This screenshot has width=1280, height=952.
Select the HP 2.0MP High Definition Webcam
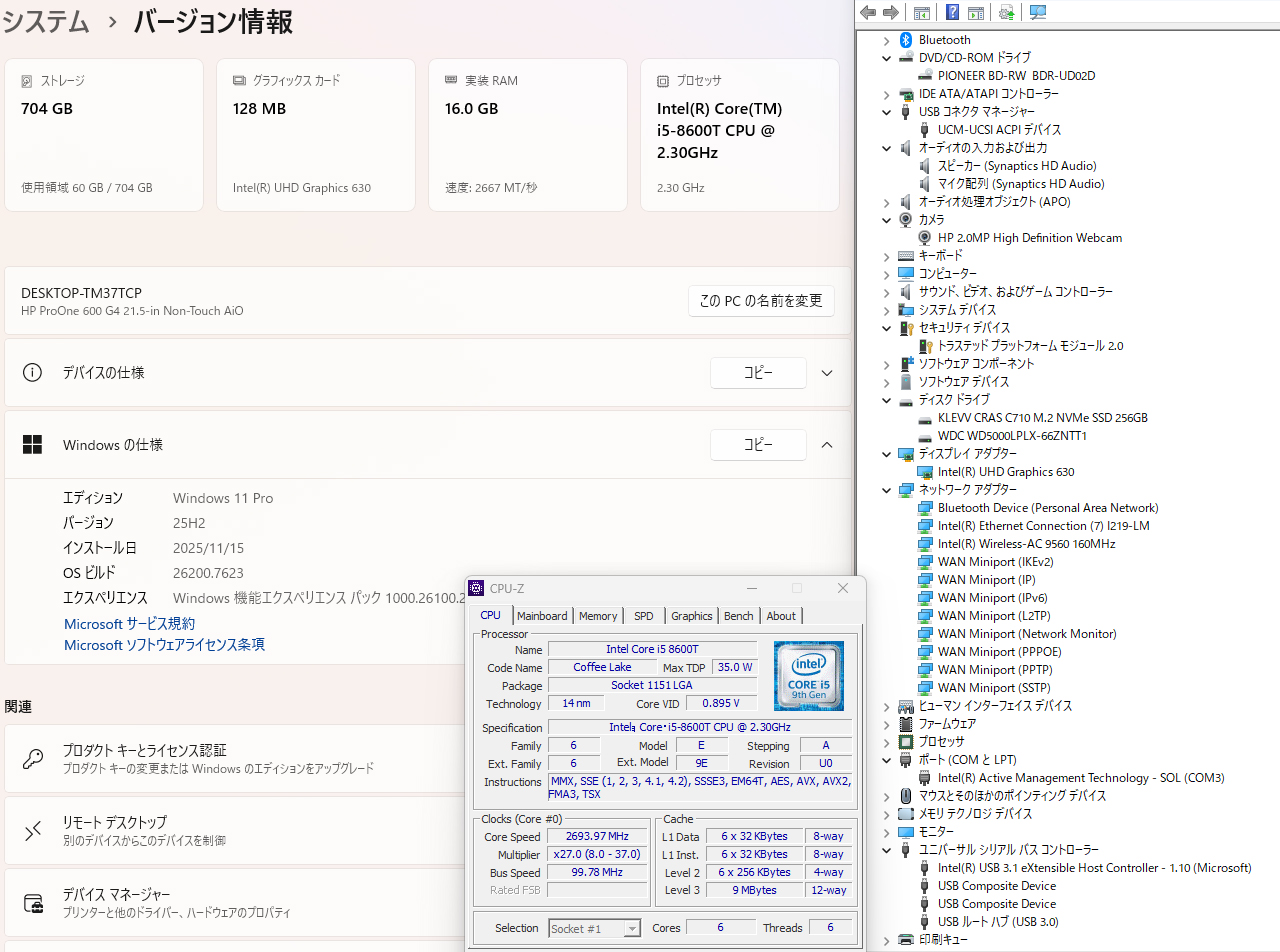(1029, 238)
